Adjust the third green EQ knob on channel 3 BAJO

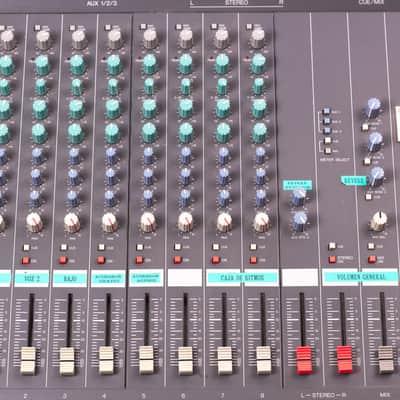tap(77, 109)
